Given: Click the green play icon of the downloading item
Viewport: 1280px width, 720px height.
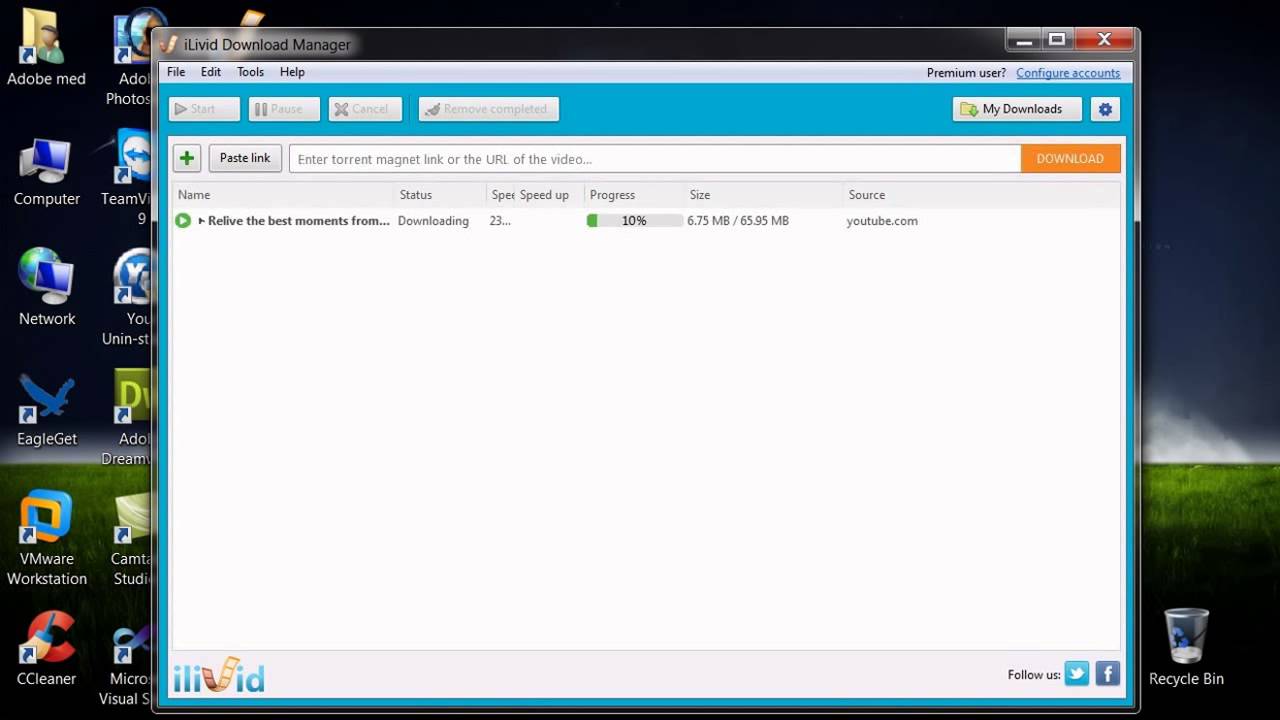Looking at the screenshot, I should coord(183,220).
